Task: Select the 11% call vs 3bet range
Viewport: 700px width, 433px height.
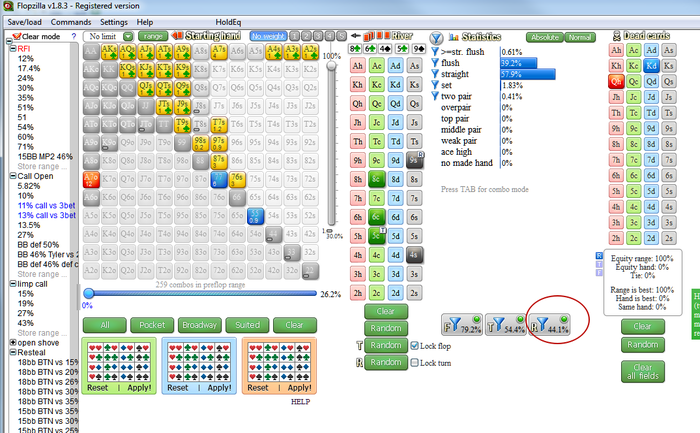Action: (x=46, y=205)
